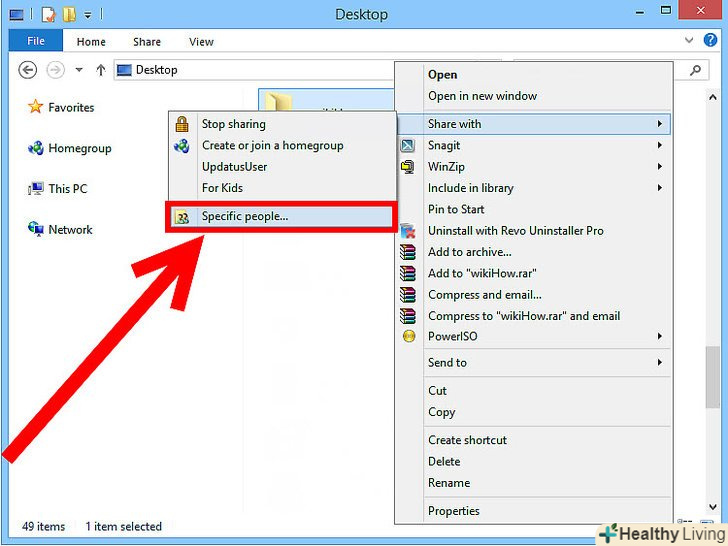Screen dimensions: 728x546
Task: Click the Specific people users icon
Action: (x=182, y=217)
